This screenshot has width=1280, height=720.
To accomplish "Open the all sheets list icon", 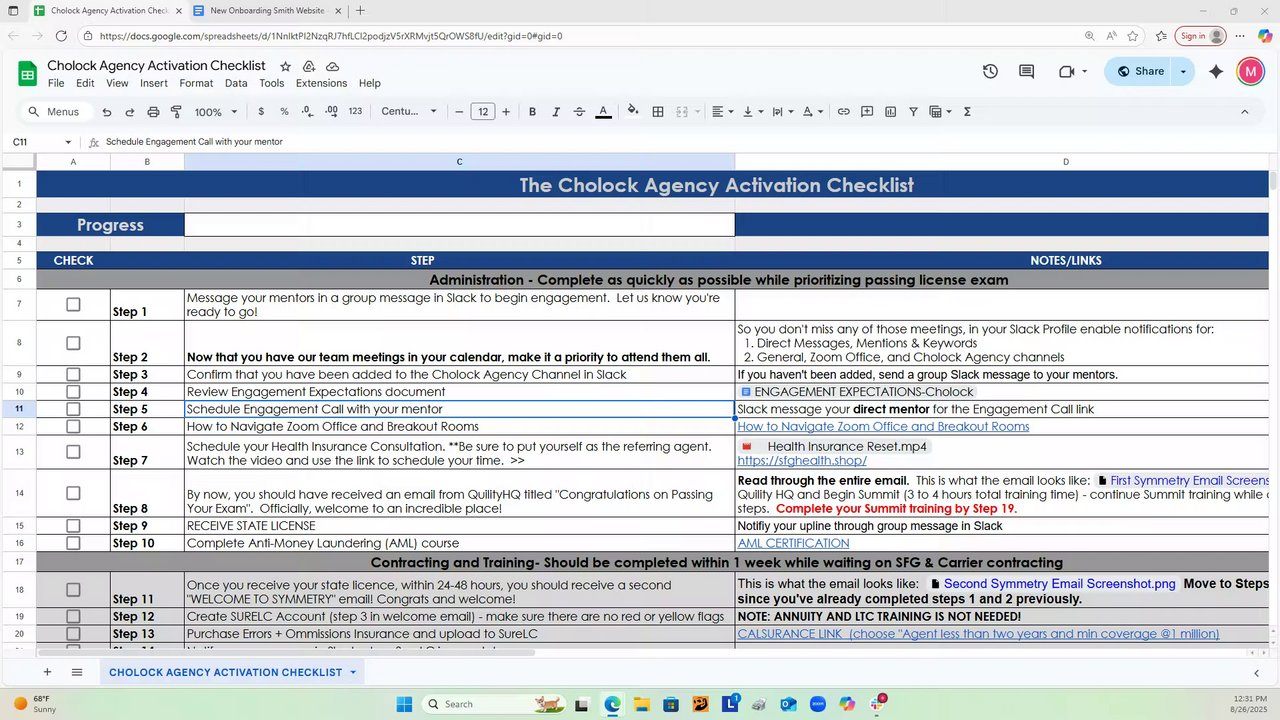I will pos(75,672).
